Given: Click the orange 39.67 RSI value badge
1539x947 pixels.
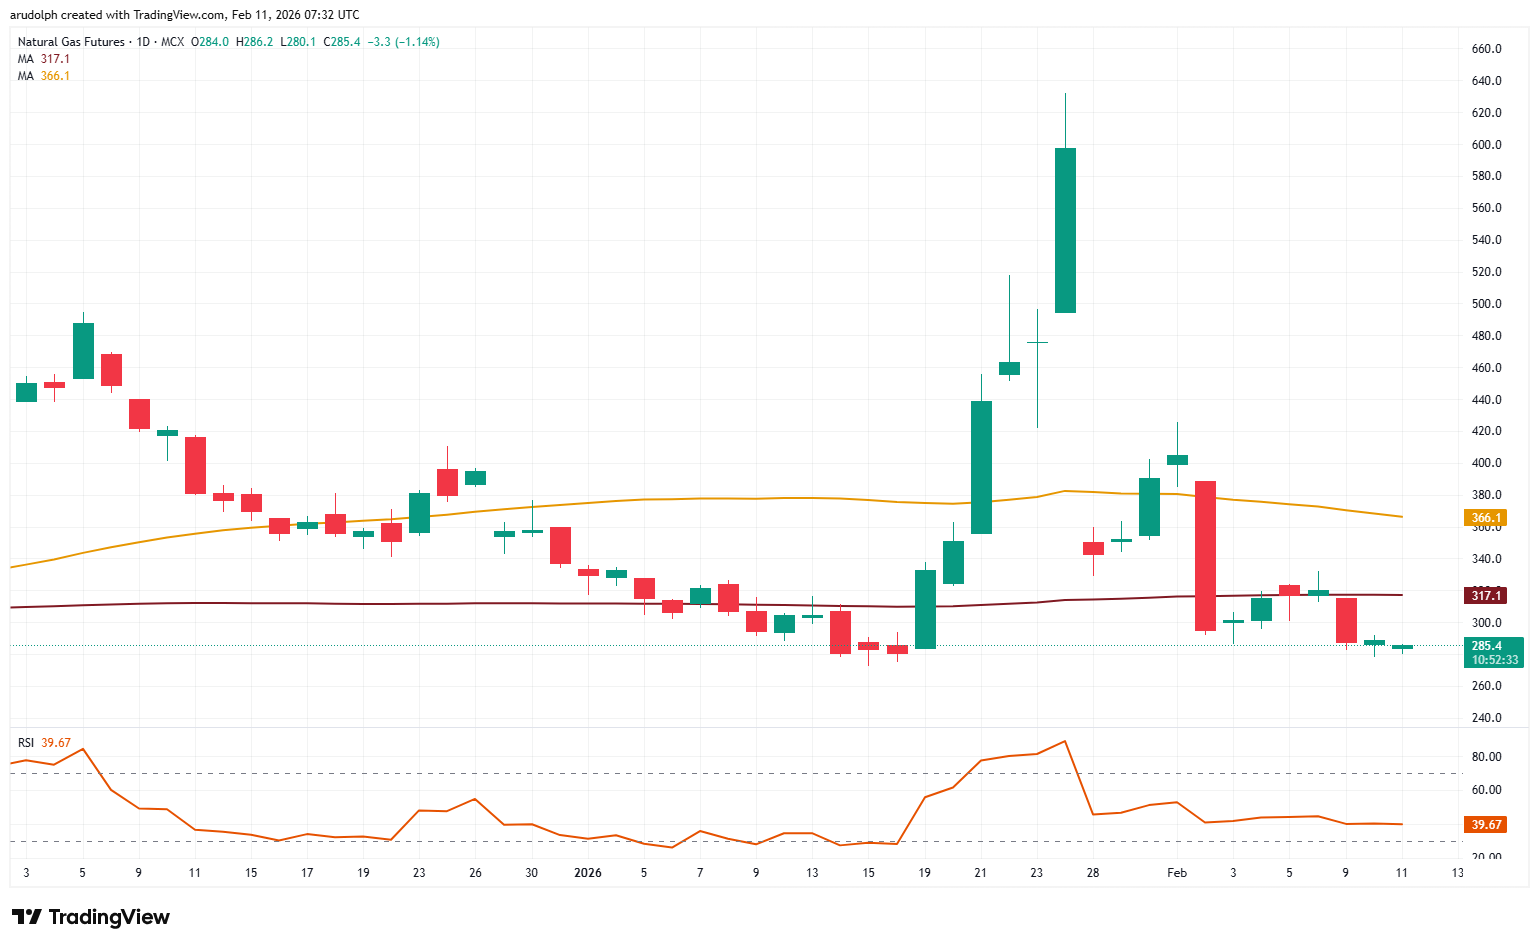Looking at the screenshot, I should (x=1486, y=824).
